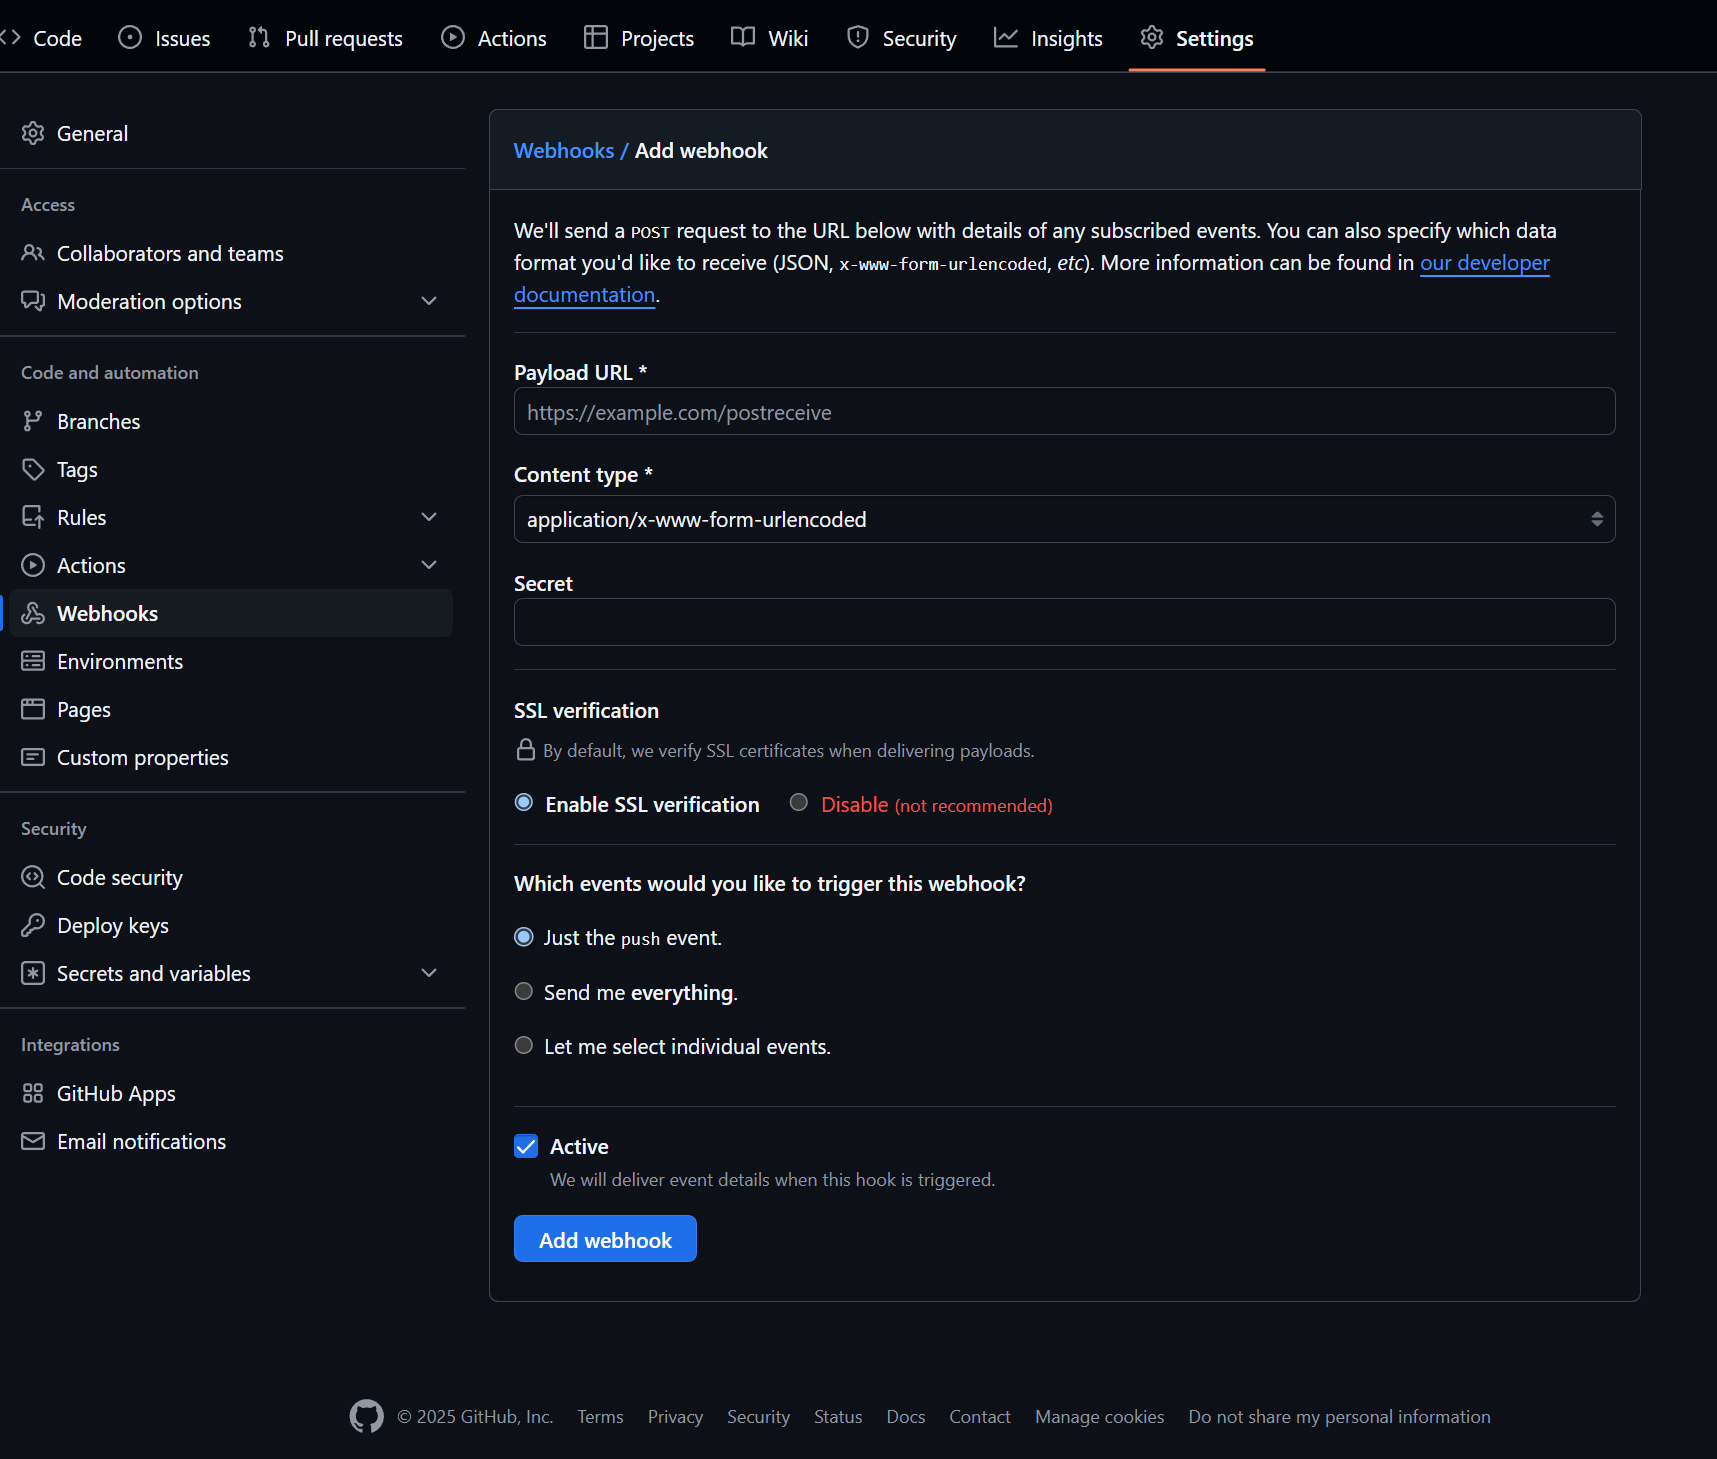Open the Code tab

pyautogui.click(x=42, y=38)
